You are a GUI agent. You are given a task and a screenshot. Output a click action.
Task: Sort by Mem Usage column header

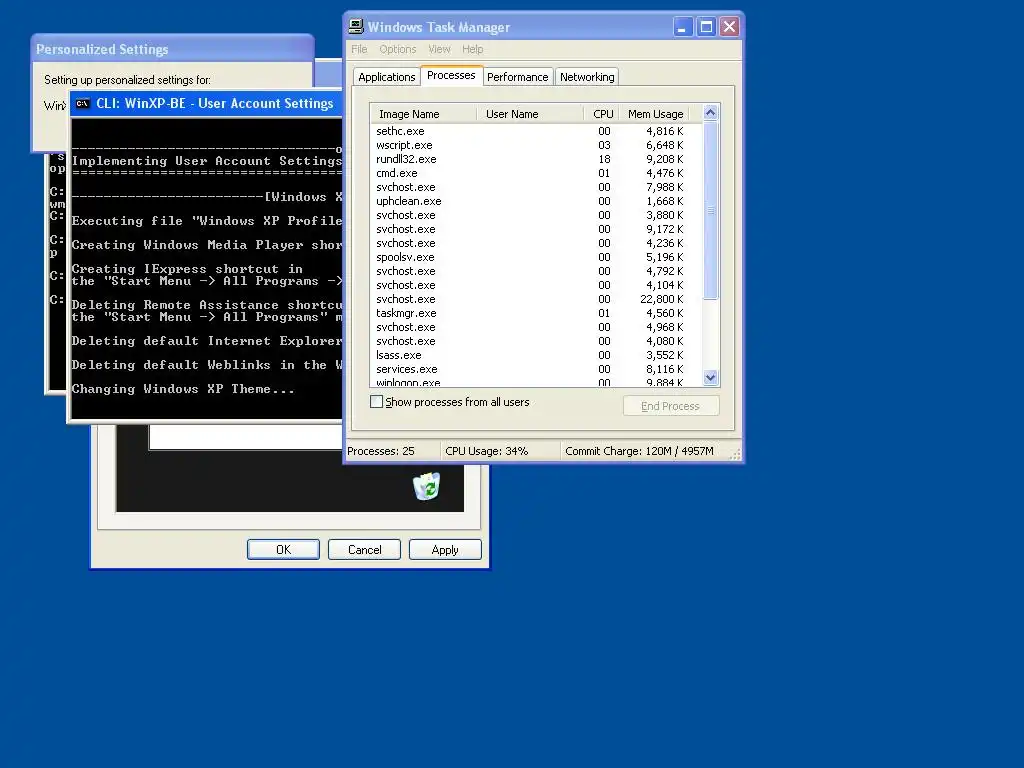click(x=654, y=114)
